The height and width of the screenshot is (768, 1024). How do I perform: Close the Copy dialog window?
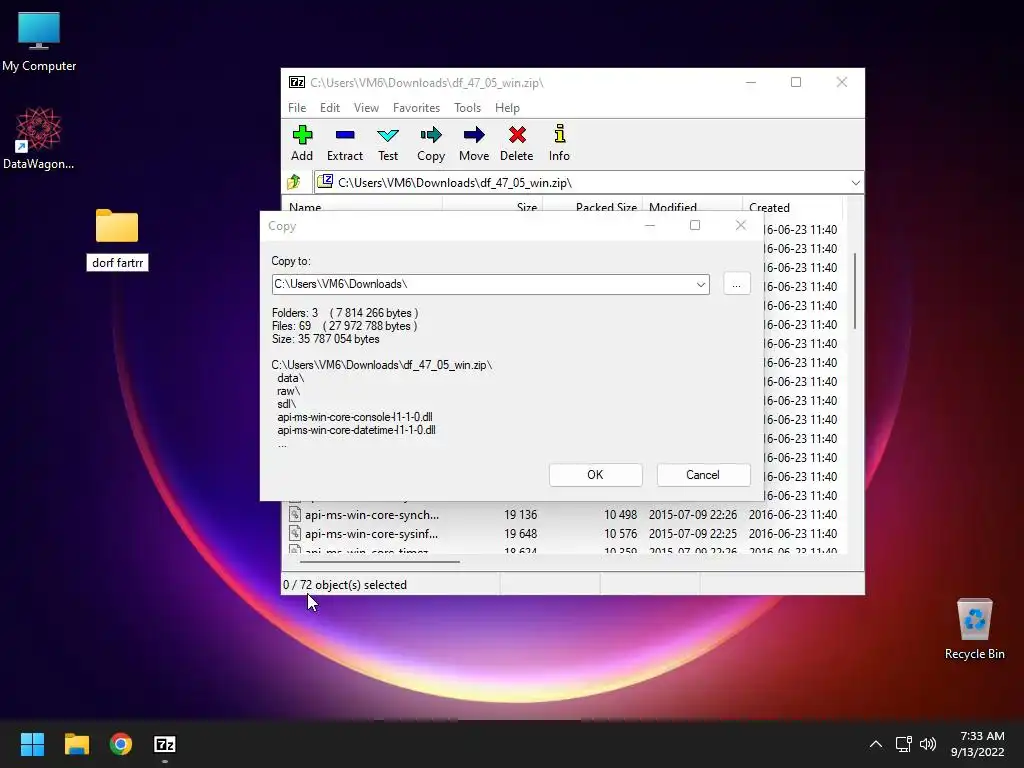741,225
